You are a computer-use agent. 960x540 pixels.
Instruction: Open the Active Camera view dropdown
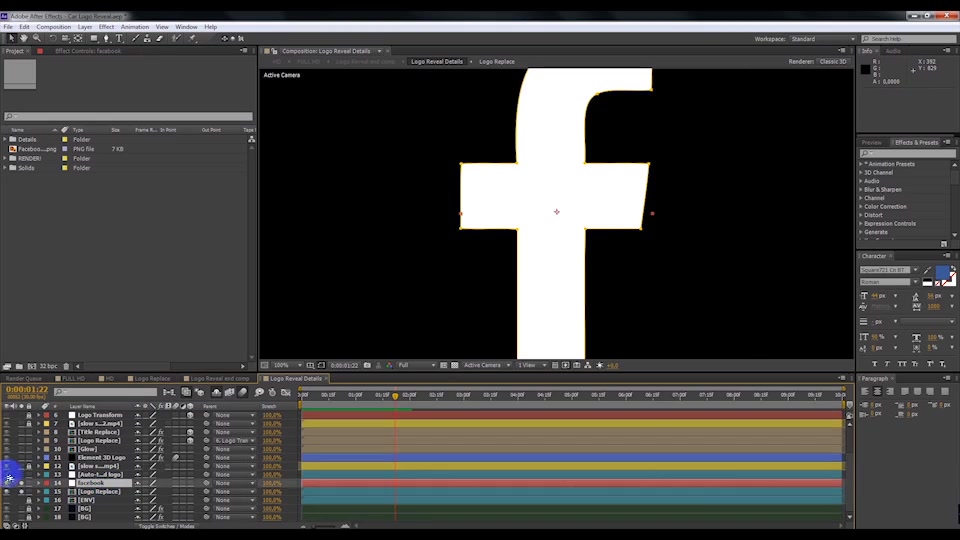pos(487,366)
